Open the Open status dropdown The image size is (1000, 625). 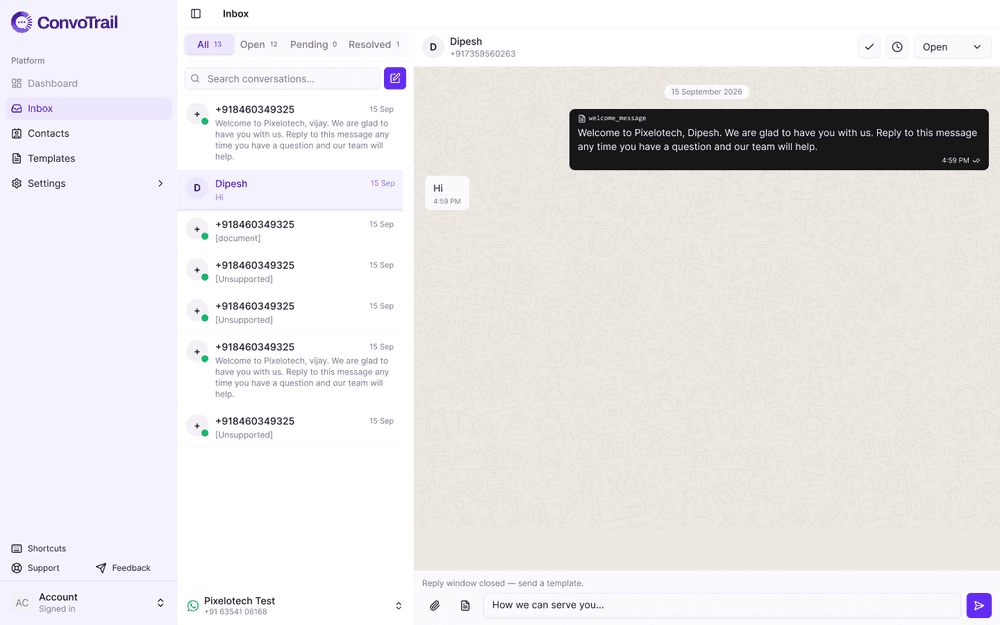pyautogui.click(x=952, y=47)
